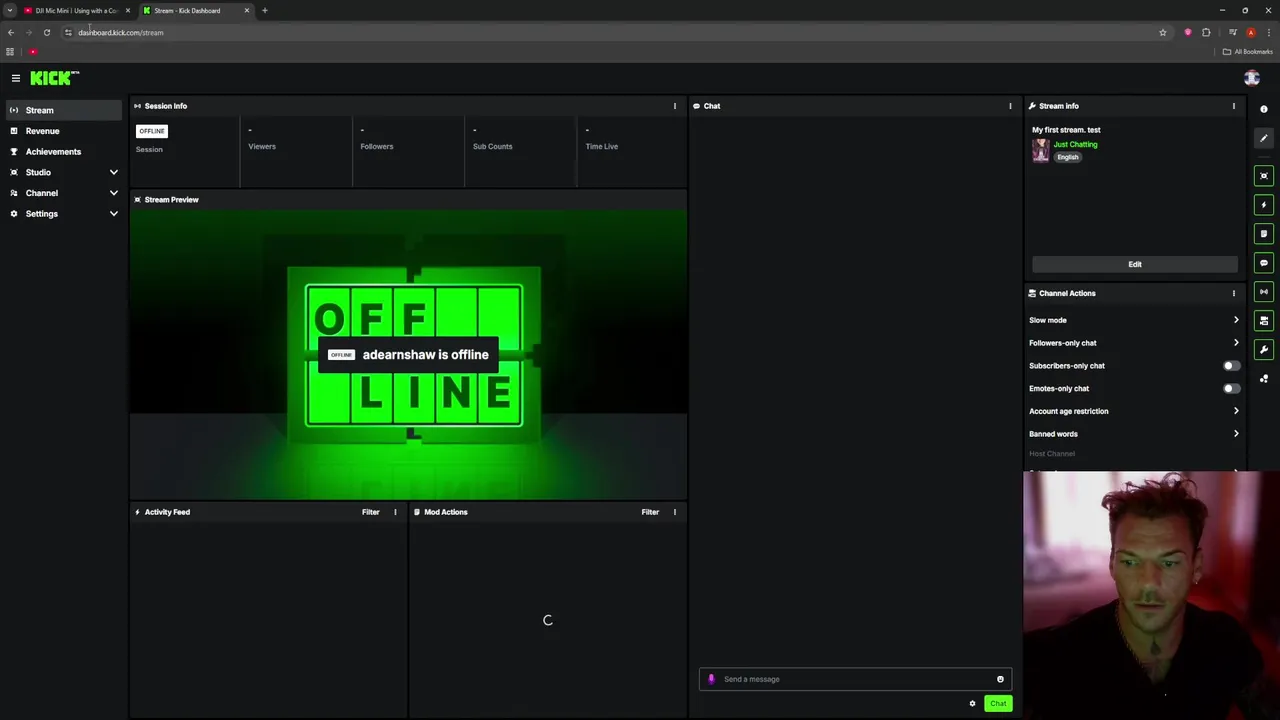Toggle the Activity Feed lightning icon in right sidebar

tap(1264, 205)
